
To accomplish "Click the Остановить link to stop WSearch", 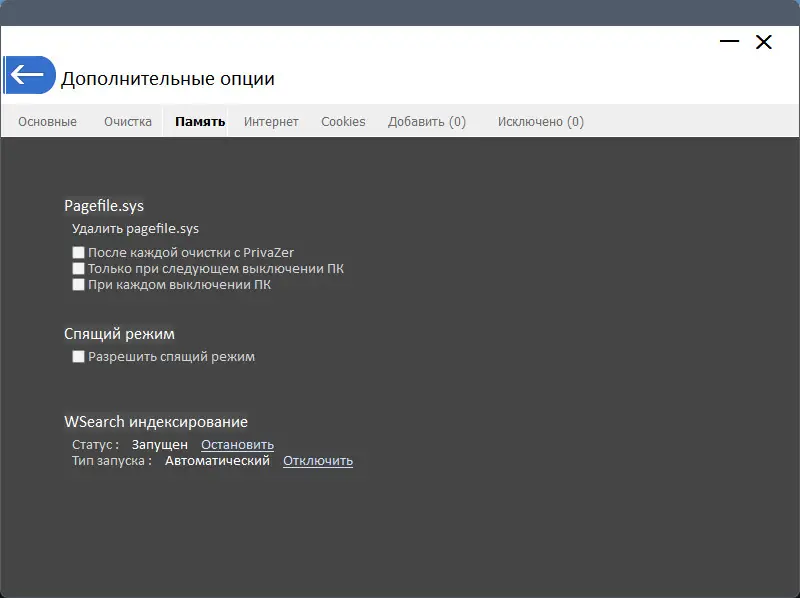I will tap(237, 444).
